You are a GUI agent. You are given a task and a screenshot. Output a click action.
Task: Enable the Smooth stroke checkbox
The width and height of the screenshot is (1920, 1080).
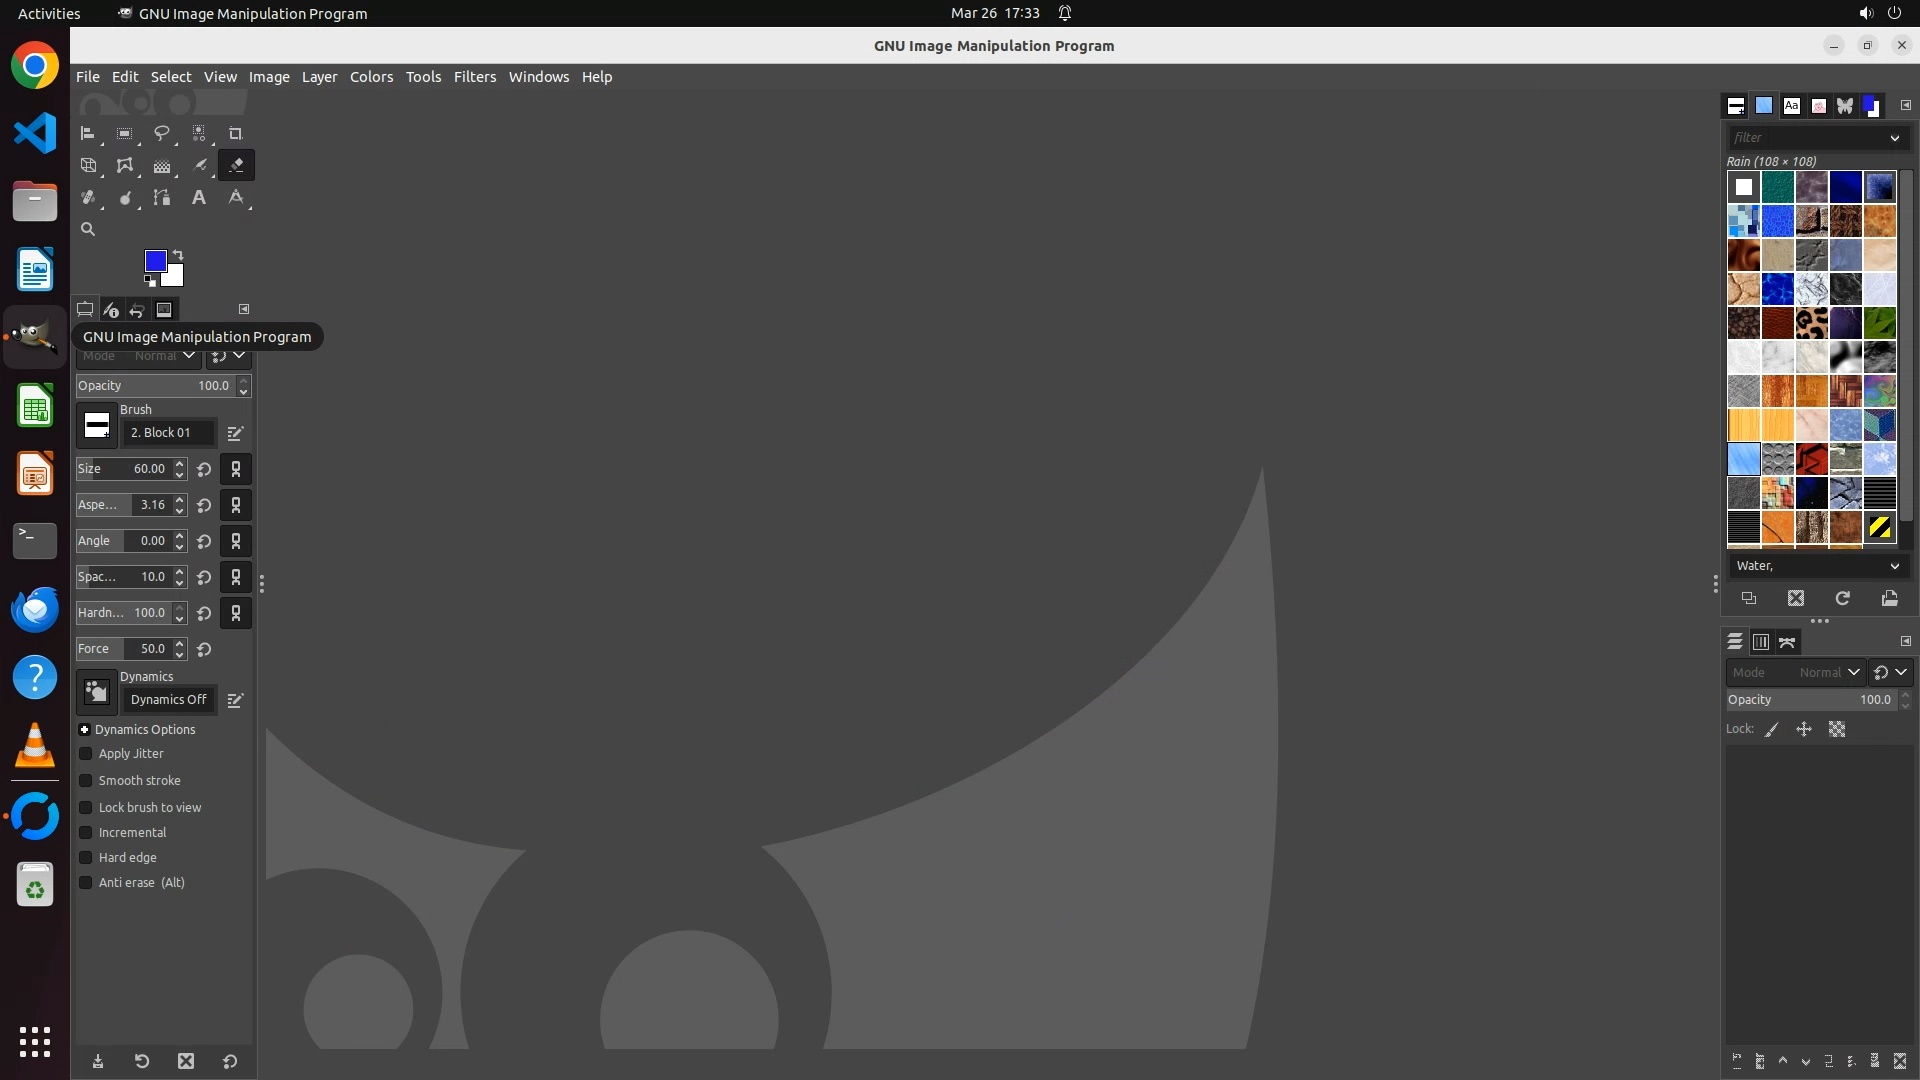point(86,781)
